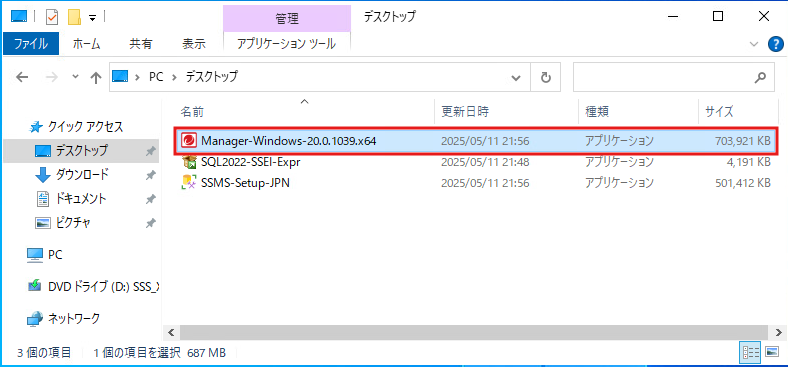Screen dimensions: 788x367
Task: Switch to large icons view in status bar
Action: coord(771,353)
